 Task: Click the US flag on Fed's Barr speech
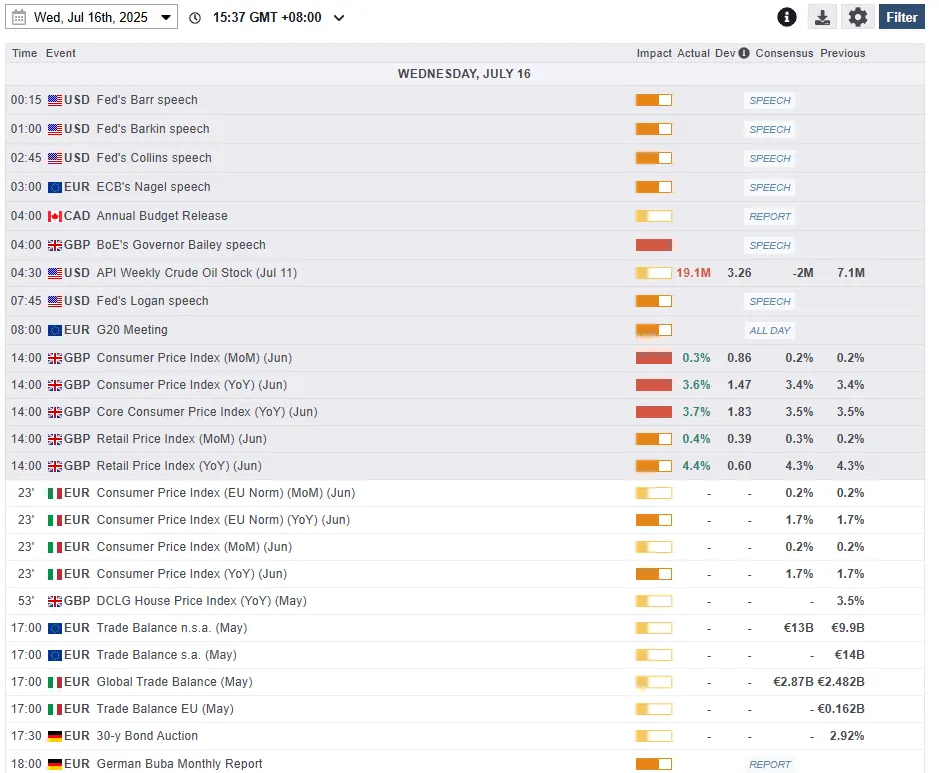tap(55, 100)
